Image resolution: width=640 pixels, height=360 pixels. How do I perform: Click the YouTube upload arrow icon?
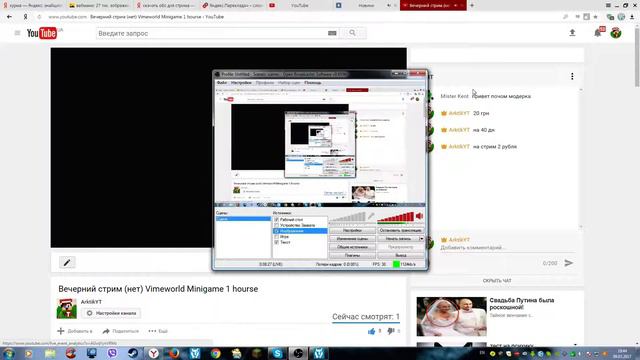(x=572, y=33)
